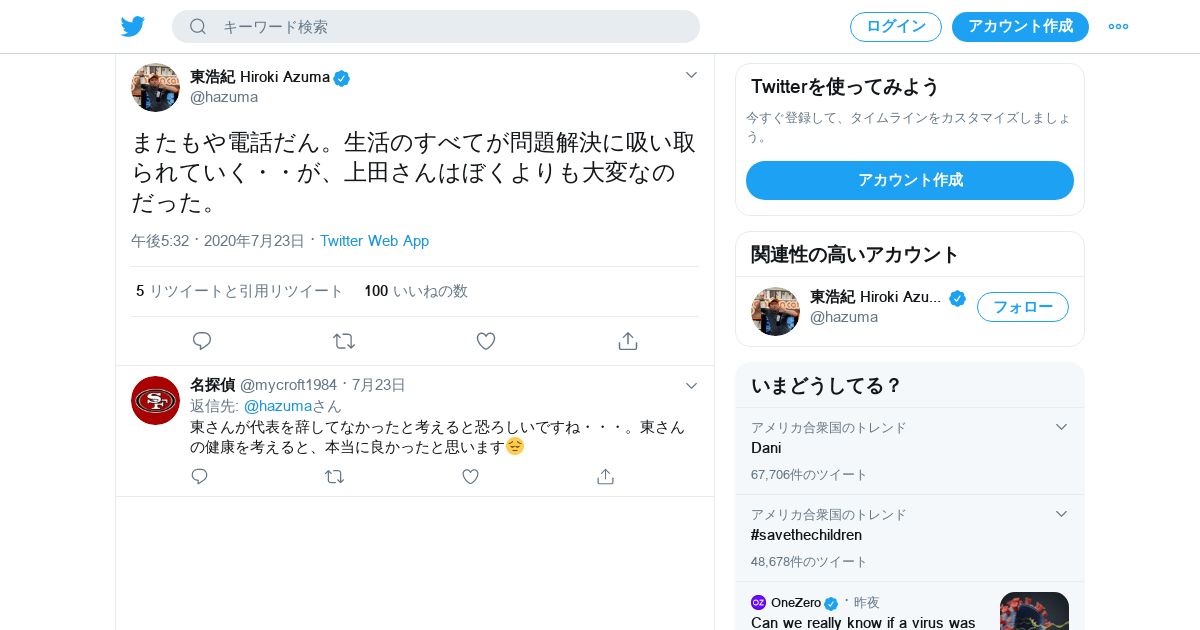The image size is (1200, 630).
Task: Open the three-dot more menu in header
Action: 1118,27
